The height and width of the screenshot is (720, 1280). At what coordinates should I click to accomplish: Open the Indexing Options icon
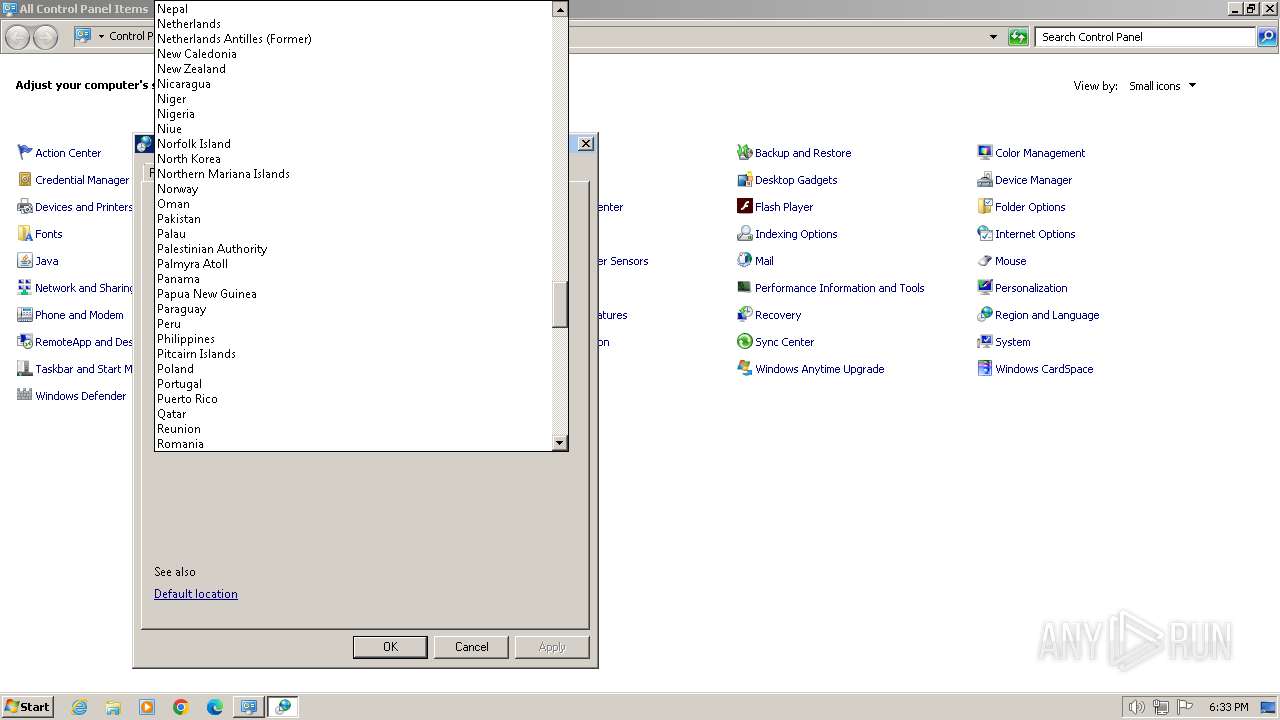pyautogui.click(x=744, y=234)
